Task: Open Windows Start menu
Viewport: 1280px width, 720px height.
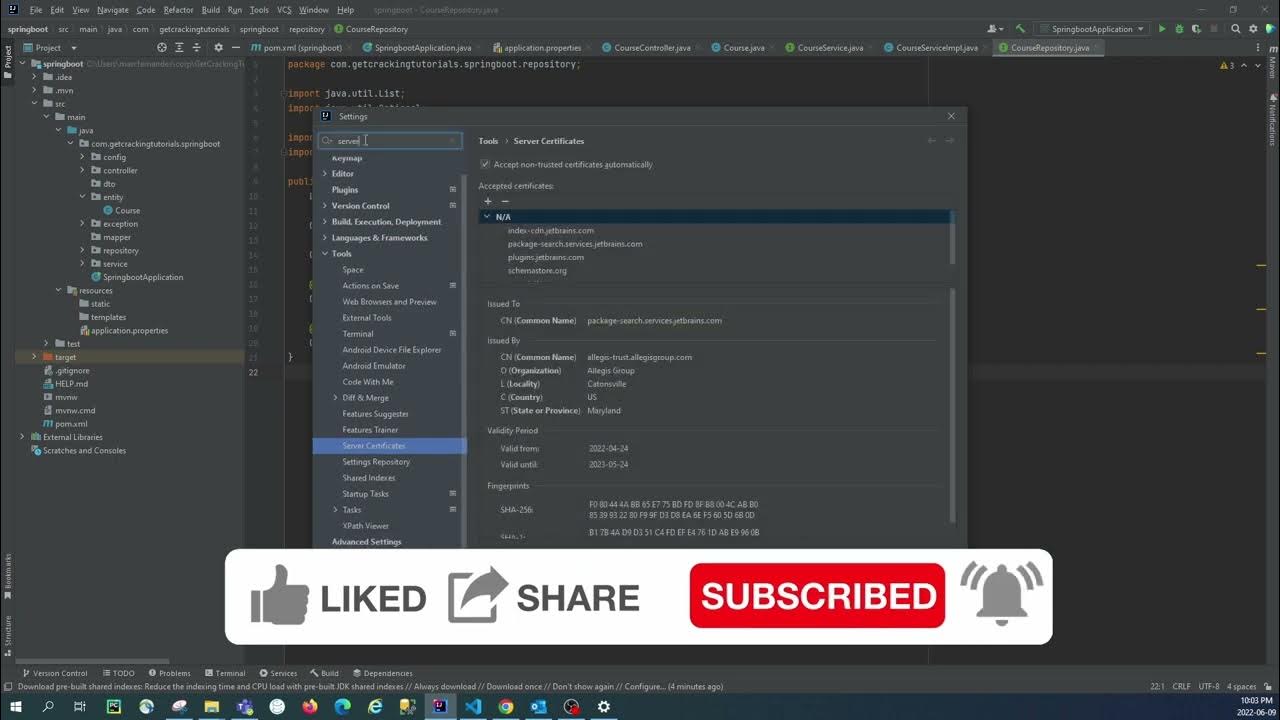Action: (15, 706)
